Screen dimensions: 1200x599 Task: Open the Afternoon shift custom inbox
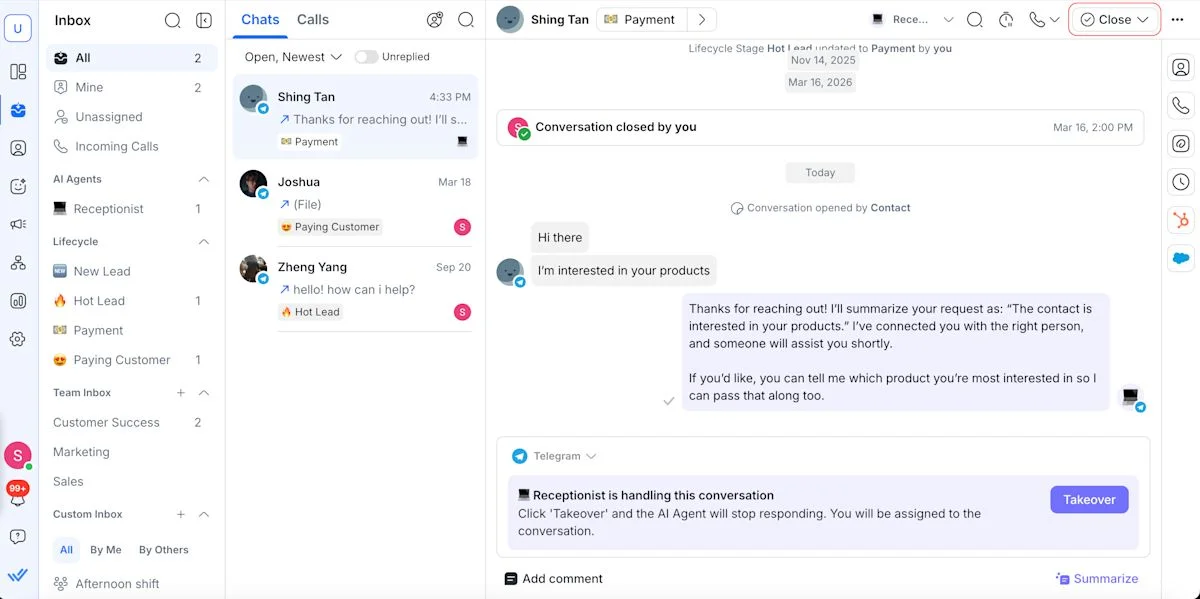click(x=130, y=584)
